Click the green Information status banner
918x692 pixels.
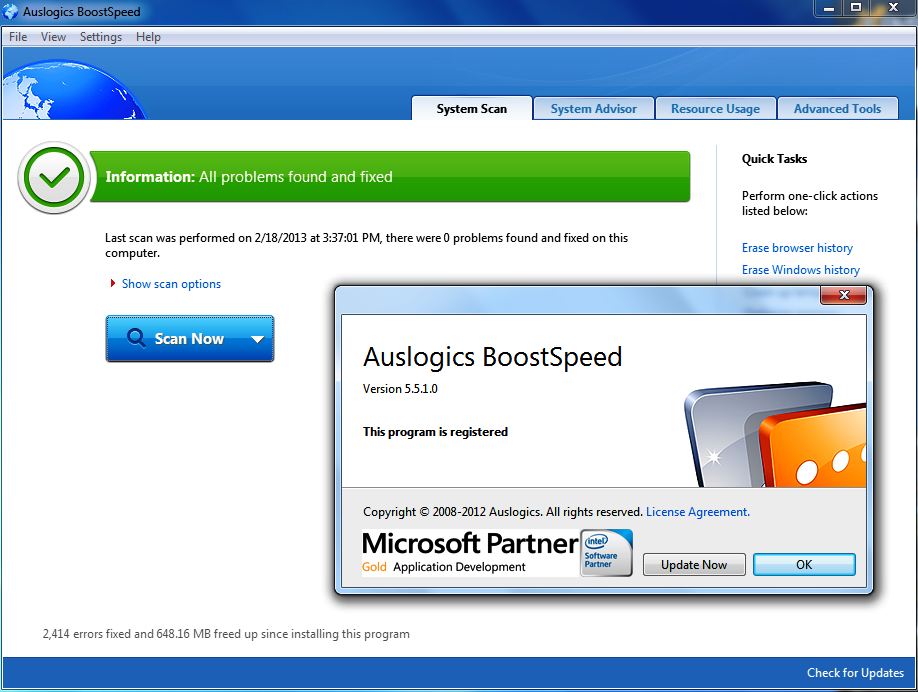(x=390, y=177)
